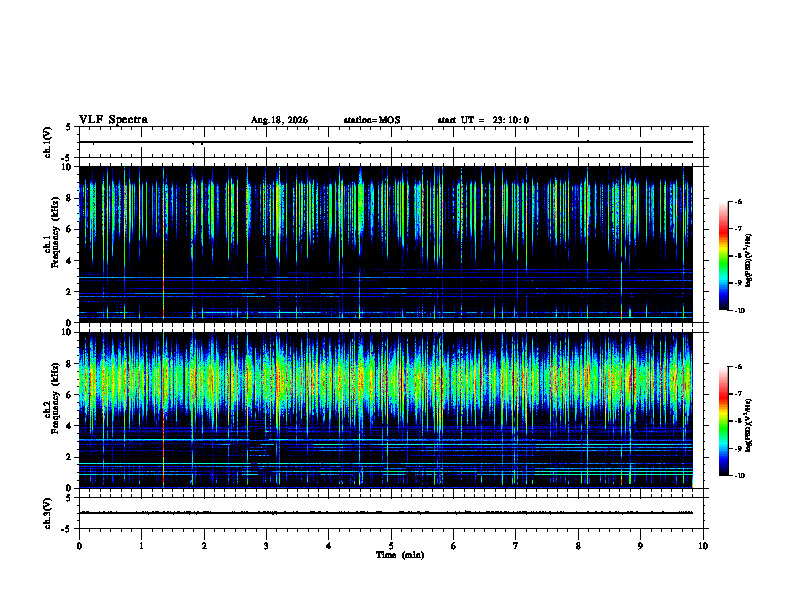The image size is (792, 612).
Task: Click time axis tick label "3"
Action: 266,546
